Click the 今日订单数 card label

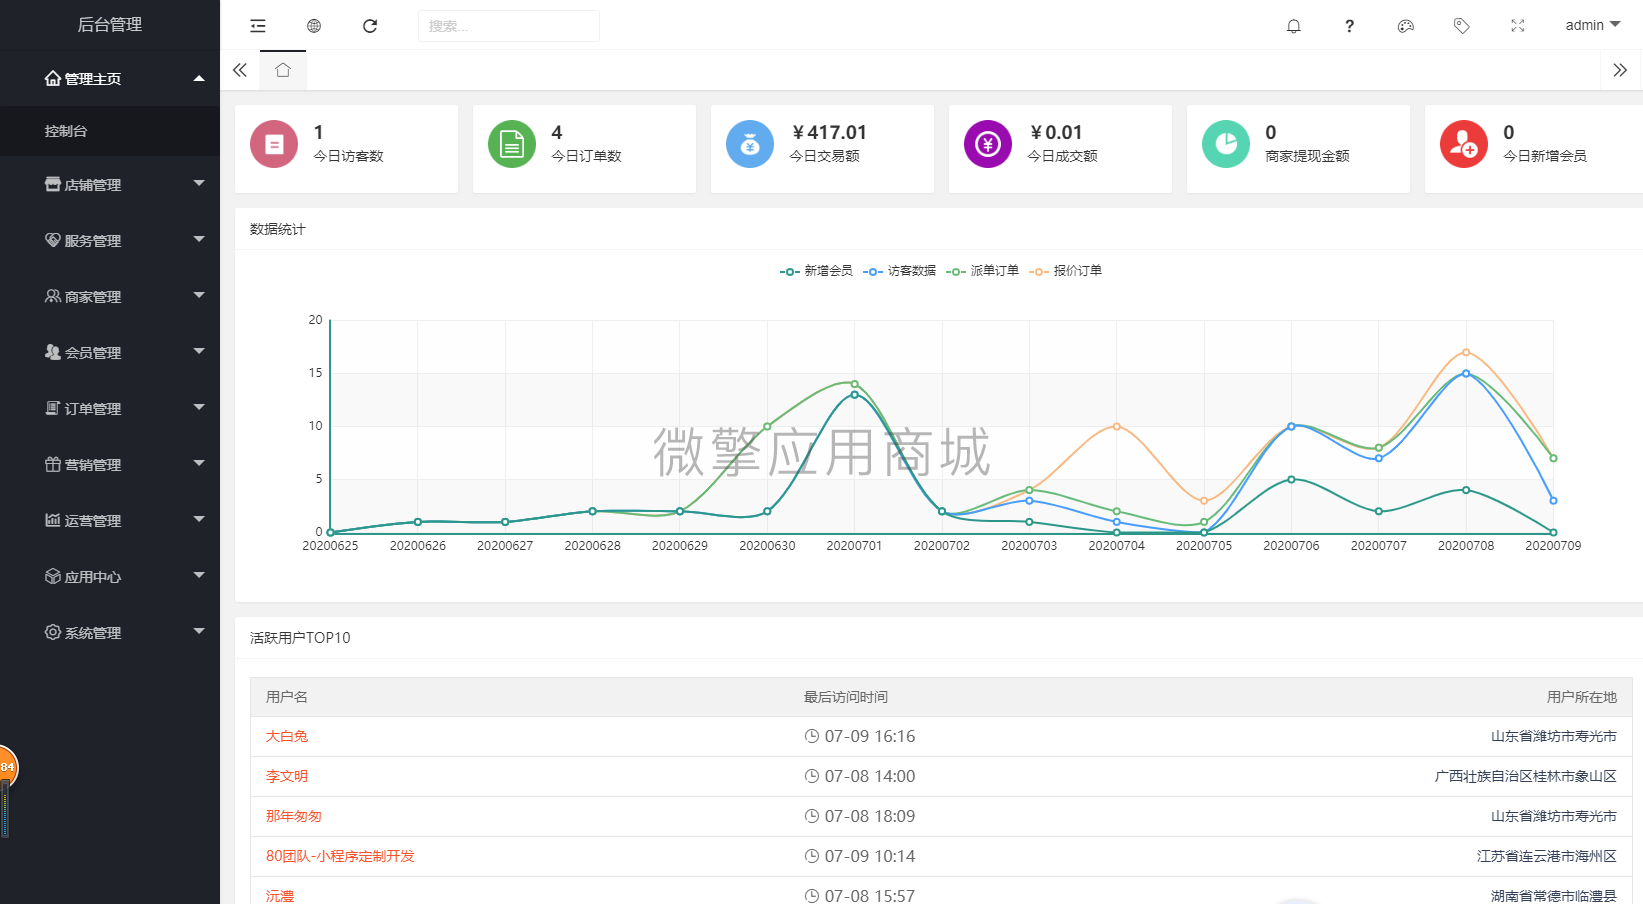[587, 156]
